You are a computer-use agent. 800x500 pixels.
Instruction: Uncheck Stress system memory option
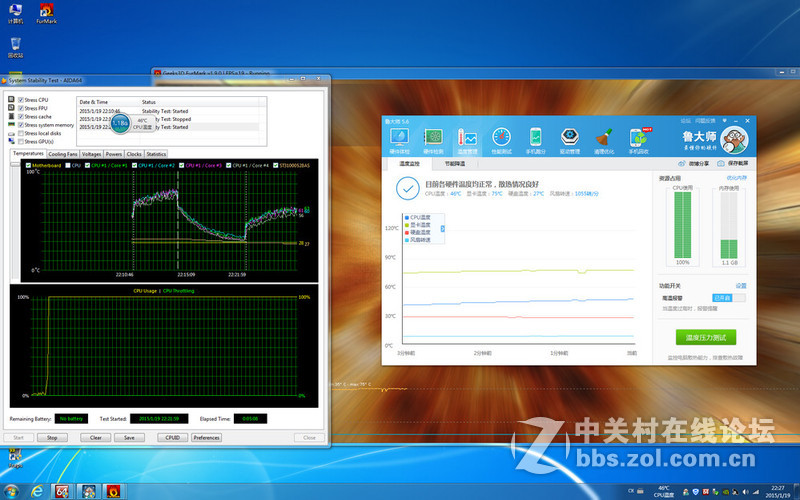(21, 125)
